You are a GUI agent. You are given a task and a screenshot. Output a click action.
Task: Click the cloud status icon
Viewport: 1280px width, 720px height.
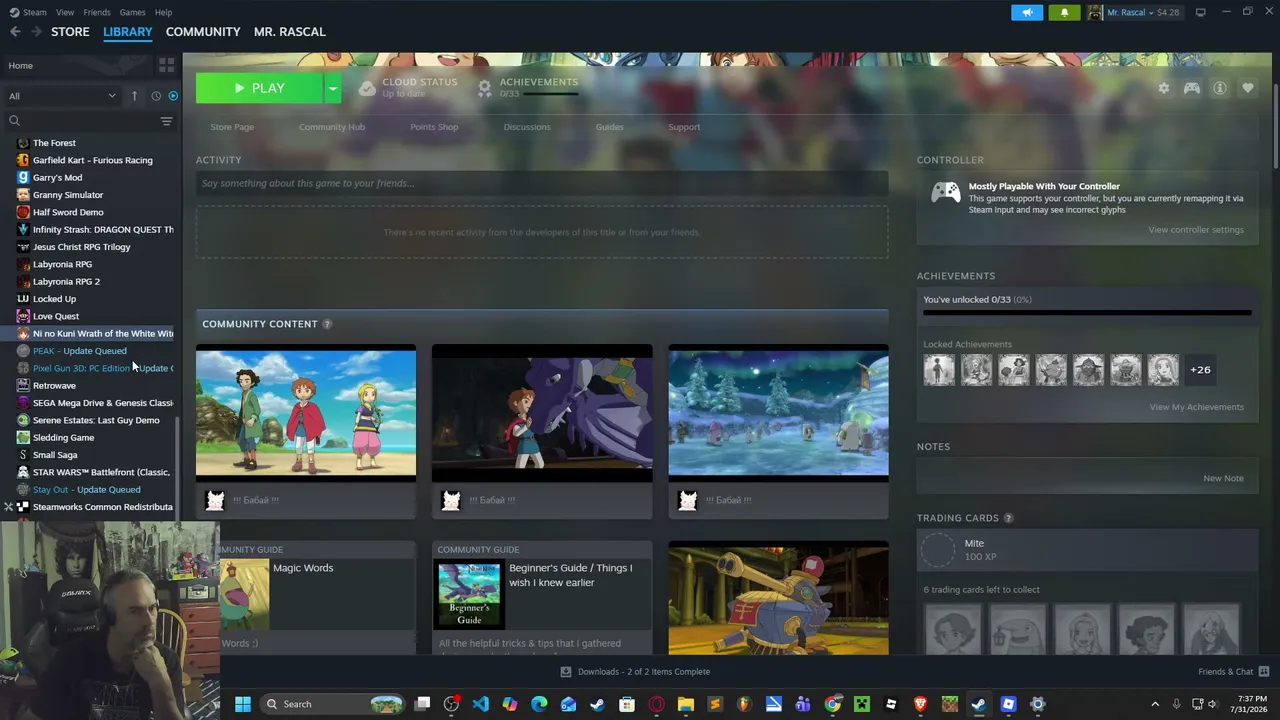coord(367,88)
